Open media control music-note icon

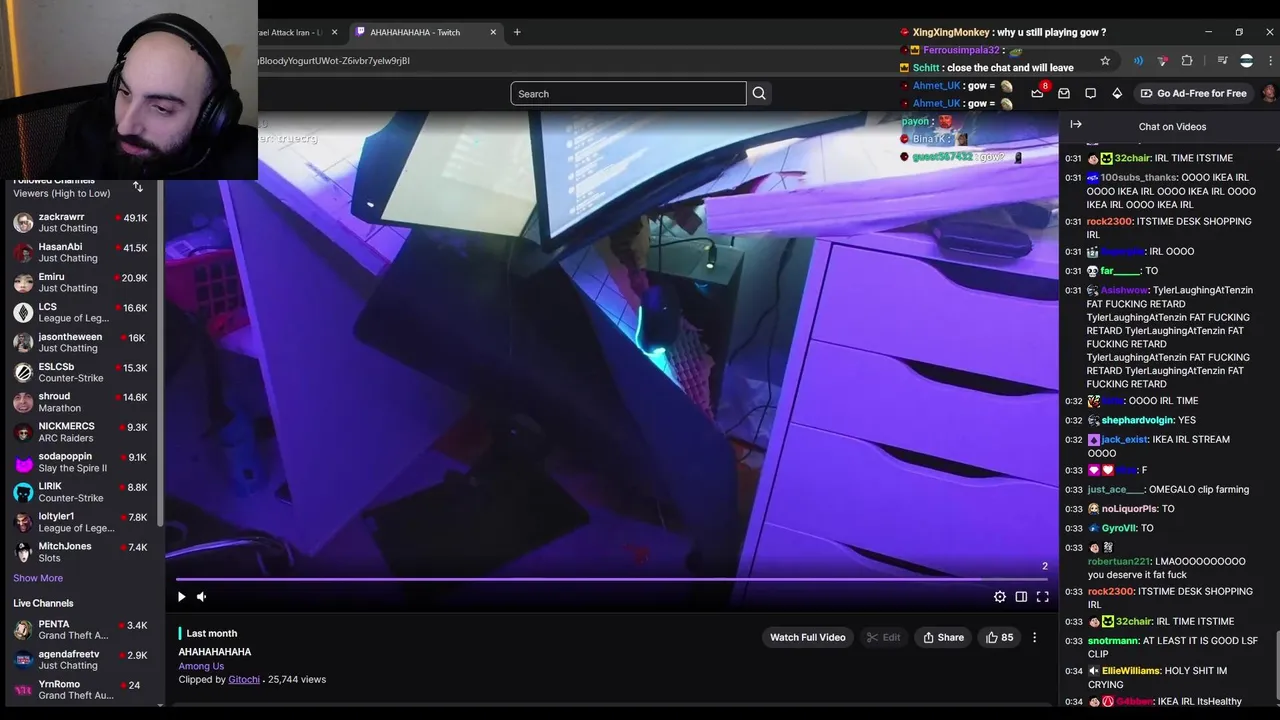(1222, 61)
